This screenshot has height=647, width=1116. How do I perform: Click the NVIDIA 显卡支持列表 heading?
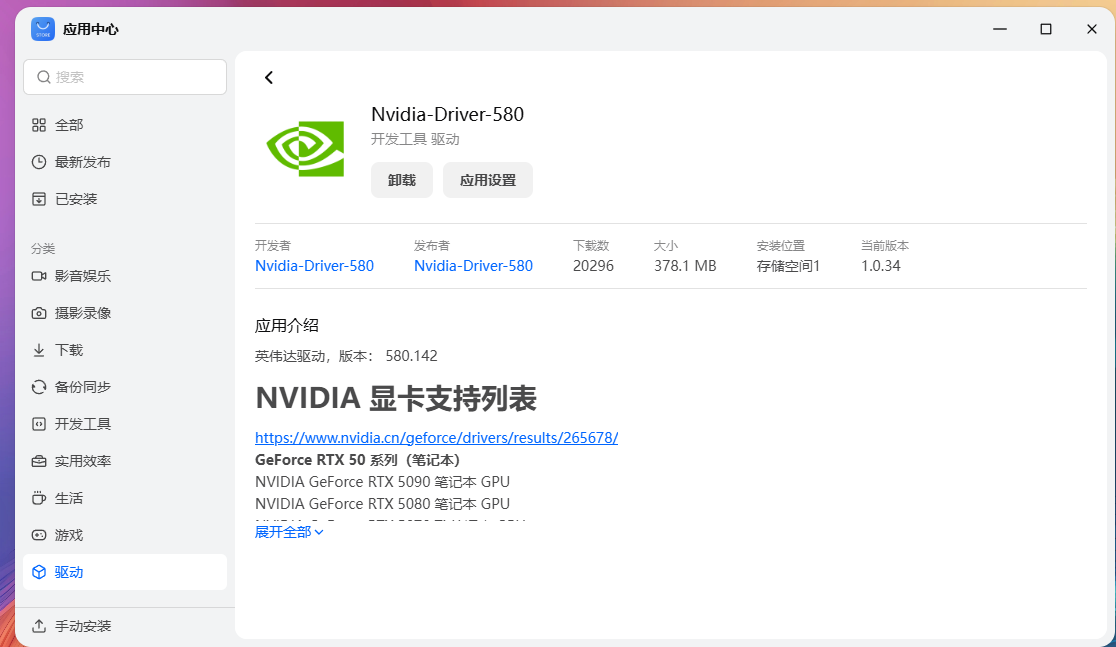point(396,398)
